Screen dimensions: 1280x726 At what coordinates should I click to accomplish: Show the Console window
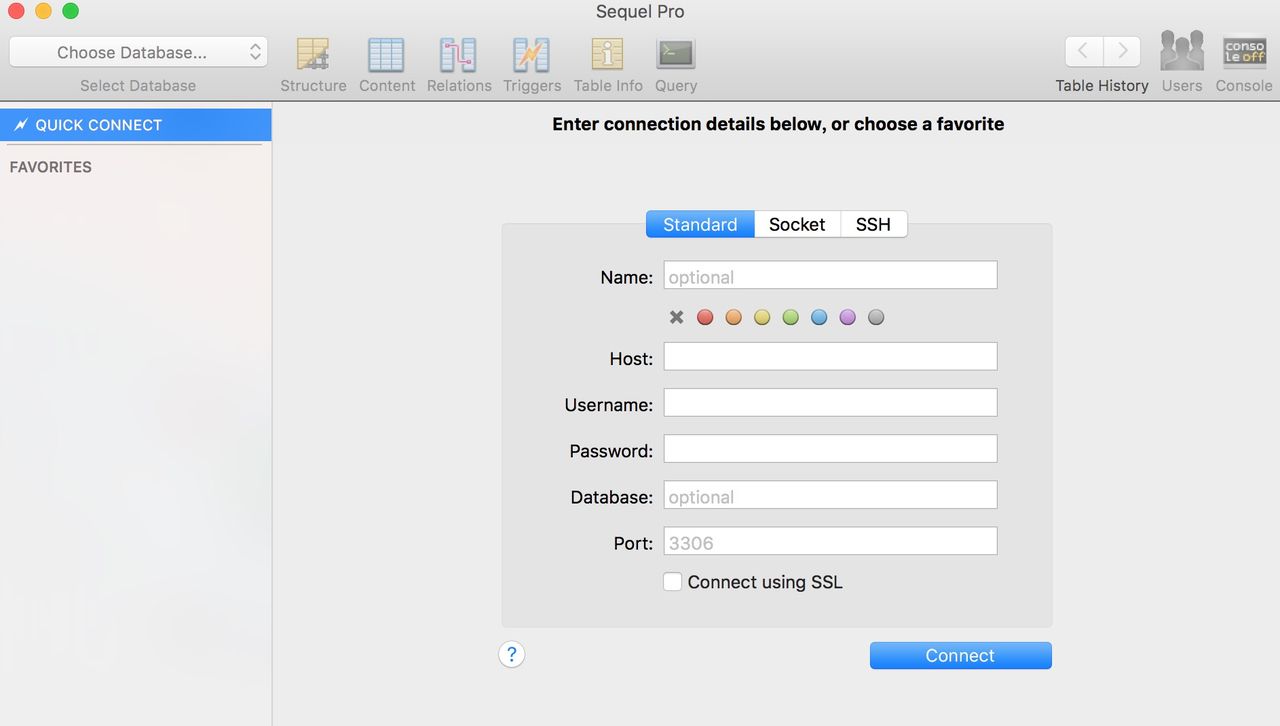tap(1244, 51)
